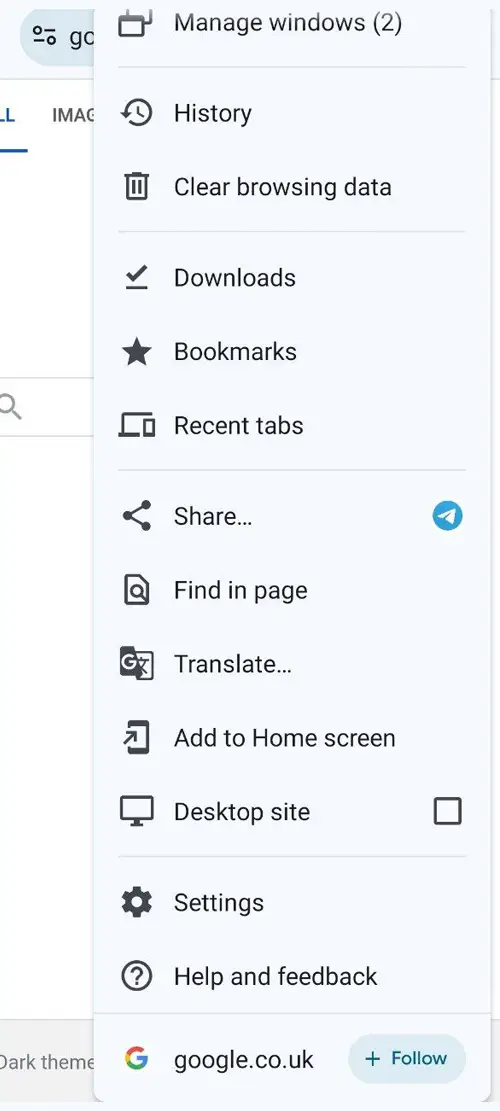This screenshot has width=500, height=1111.
Task: Click the Help and feedback question mark icon
Action: (x=136, y=976)
